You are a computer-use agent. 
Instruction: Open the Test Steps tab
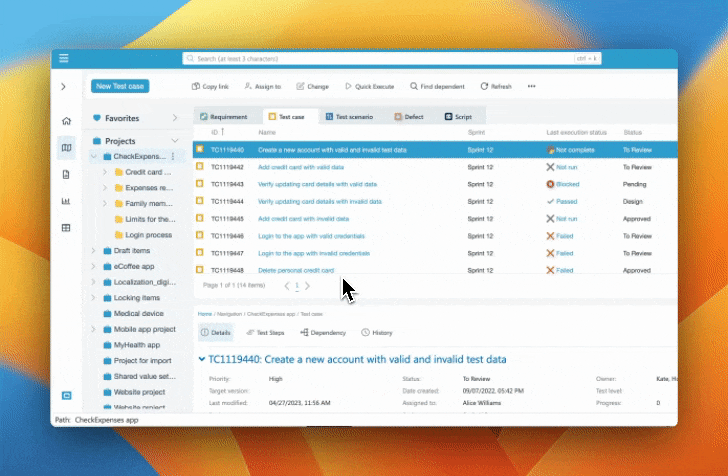[265, 332]
